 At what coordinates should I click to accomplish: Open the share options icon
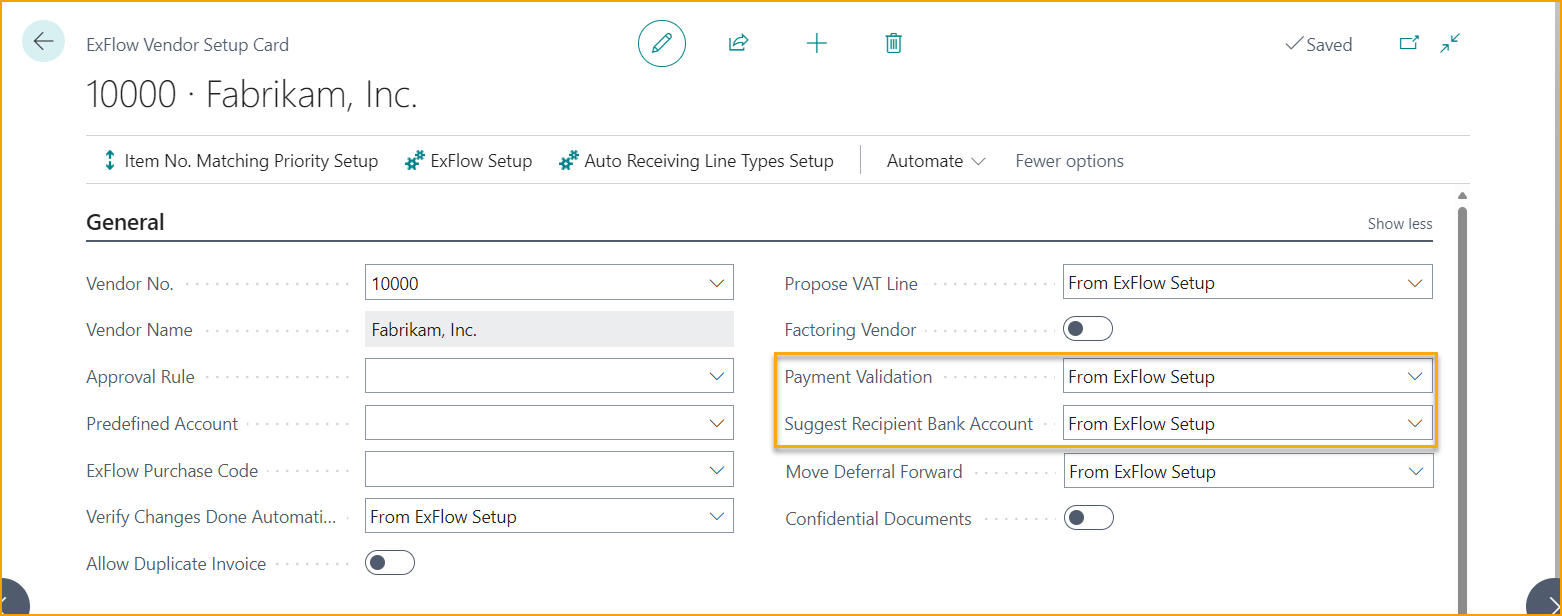click(x=738, y=43)
